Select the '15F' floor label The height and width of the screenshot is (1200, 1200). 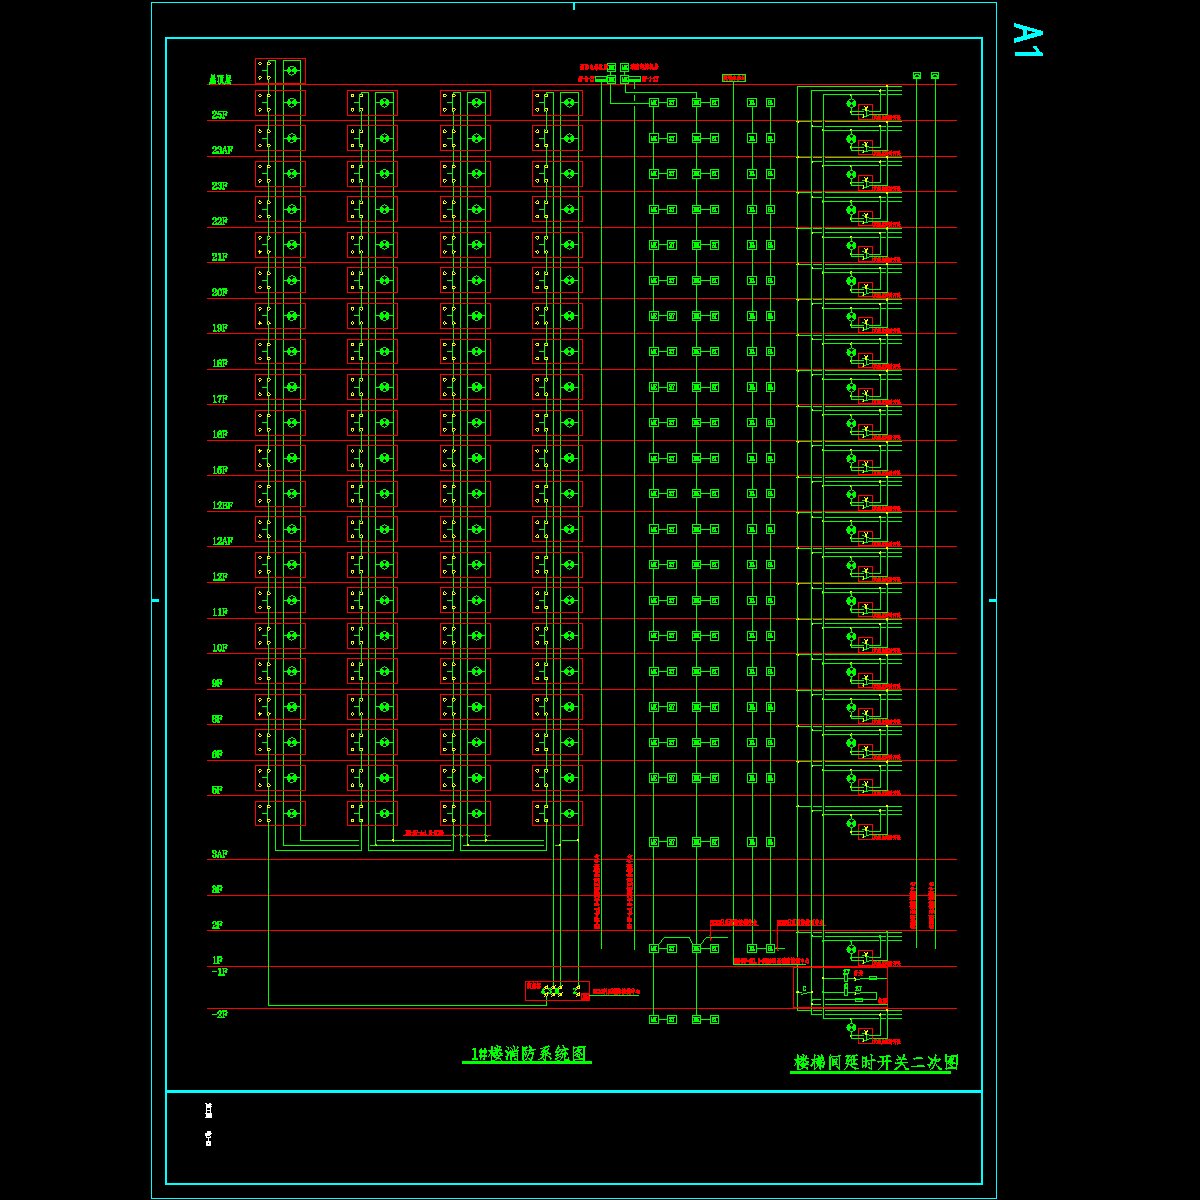click(219, 470)
